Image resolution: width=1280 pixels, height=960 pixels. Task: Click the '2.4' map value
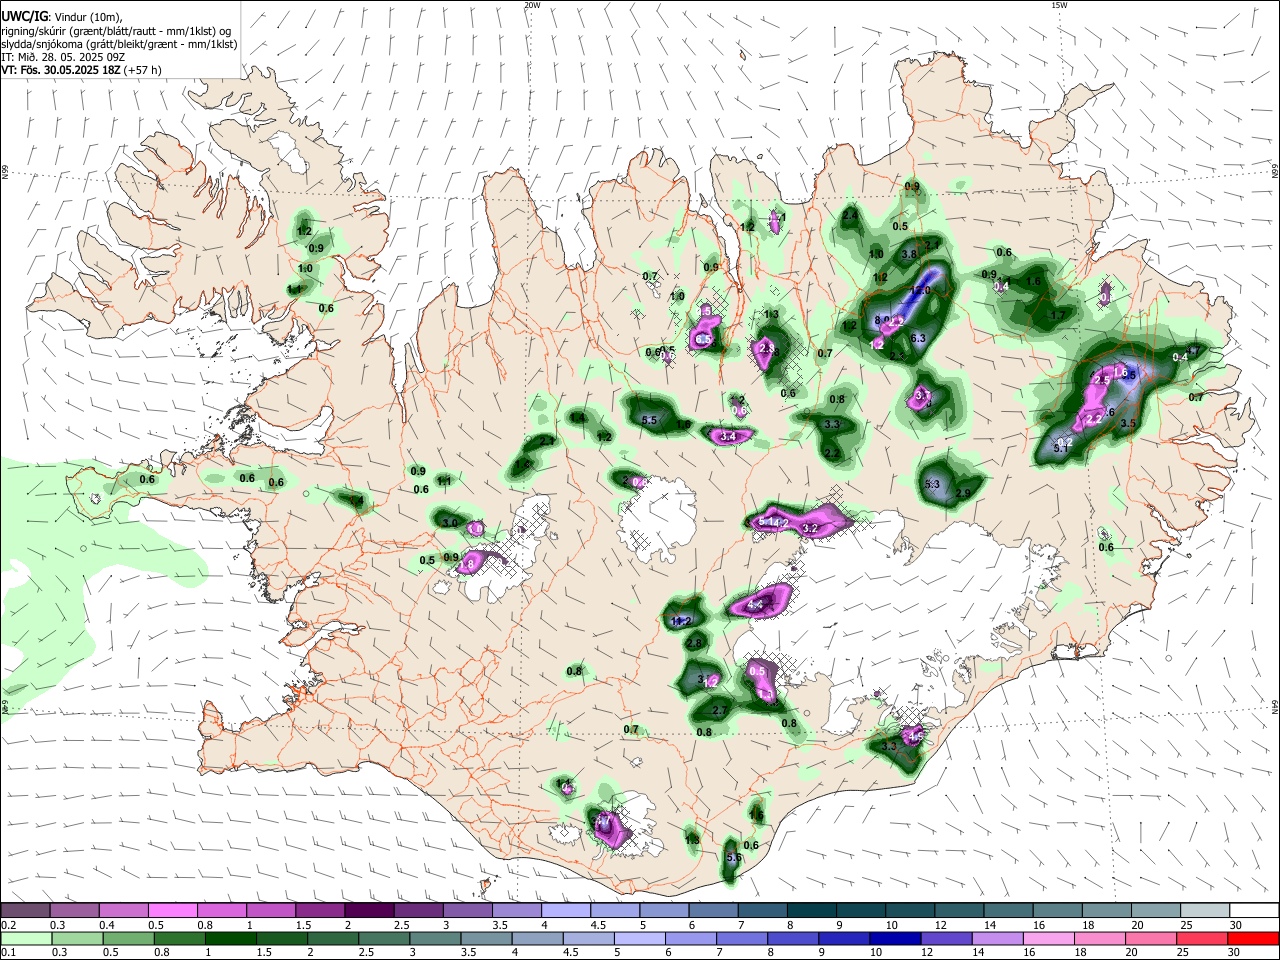click(x=850, y=215)
